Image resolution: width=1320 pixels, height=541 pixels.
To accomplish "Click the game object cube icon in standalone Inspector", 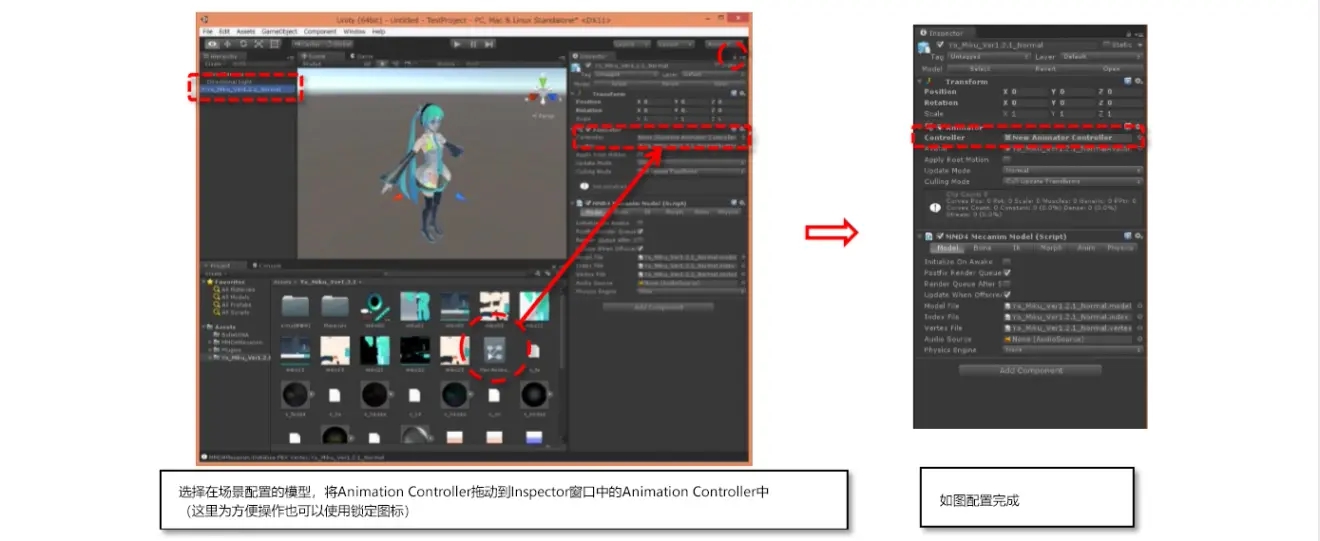I will click(925, 46).
